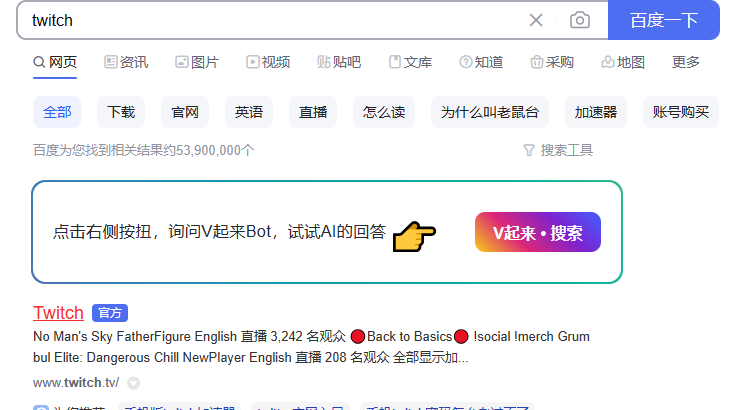Image resolution: width=735 pixels, height=410 pixels.
Task: Expand the arrow beside www.twitch.tv
Action: click(x=134, y=383)
